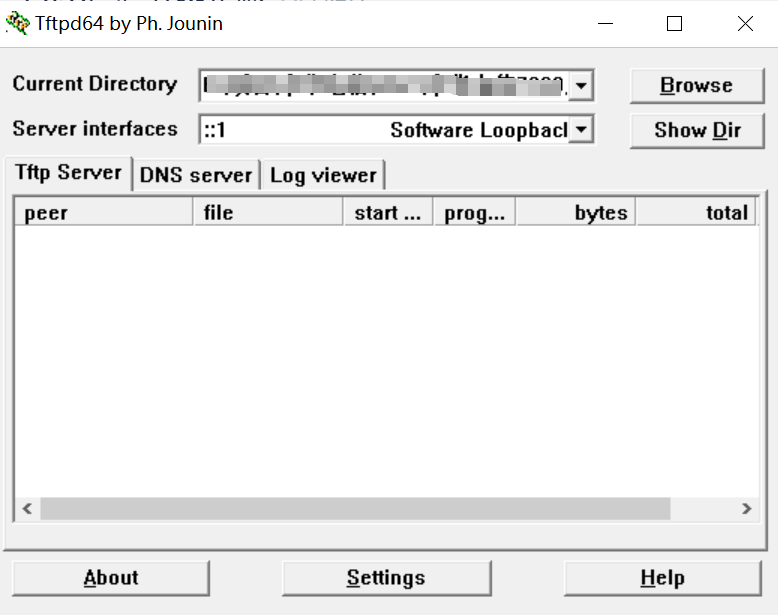Switch to the Log viewer tab
This screenshot has width=778, height=615.
click(x=323, y=175)
